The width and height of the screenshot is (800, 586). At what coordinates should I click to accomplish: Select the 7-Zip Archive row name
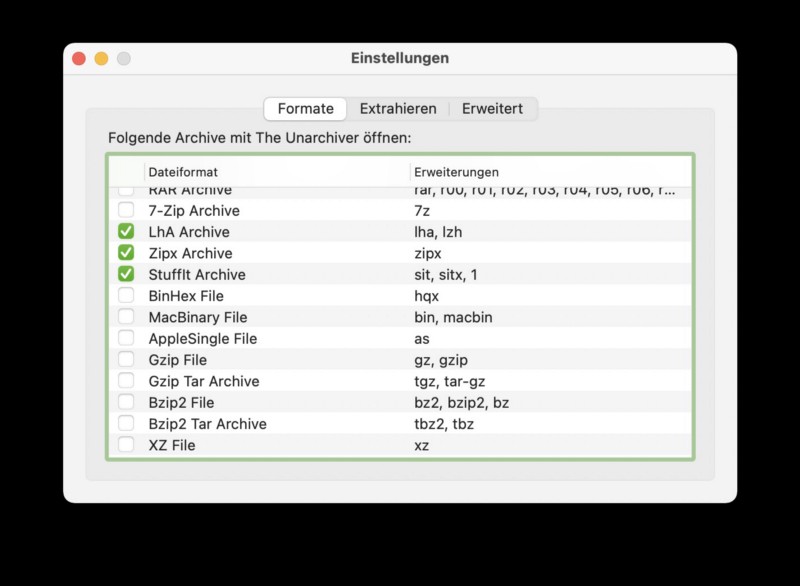[194, 211]
